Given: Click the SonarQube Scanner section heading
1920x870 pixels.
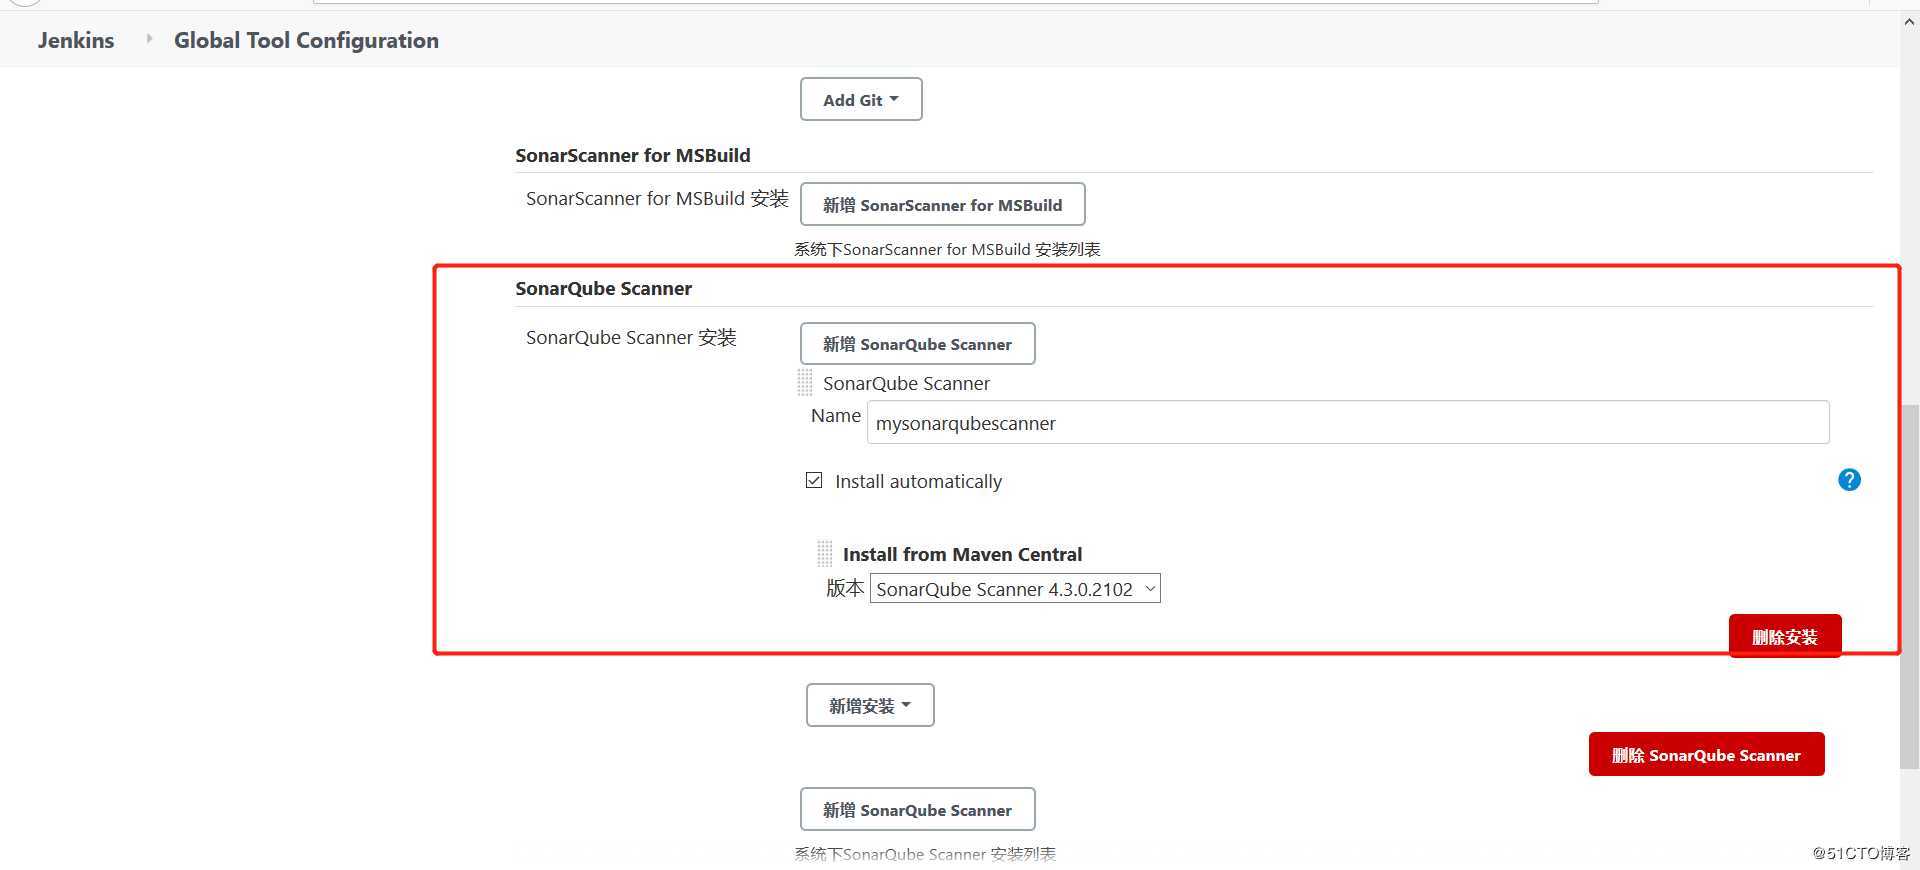Looking at the screenshot, I should pyautogui.click(x=604, y=288).
